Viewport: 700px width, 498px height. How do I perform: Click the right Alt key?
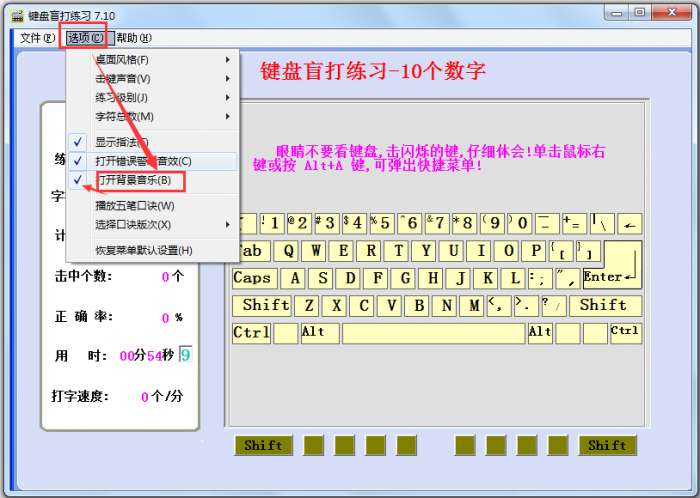[x=540, y=333]
